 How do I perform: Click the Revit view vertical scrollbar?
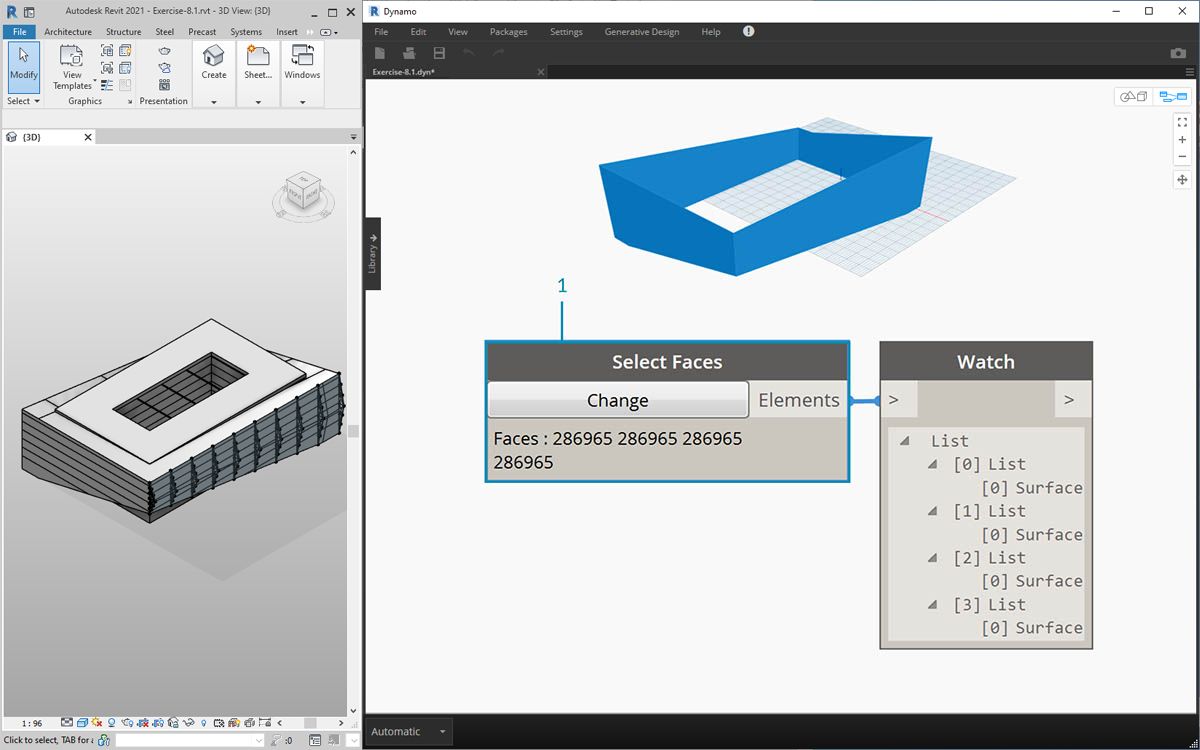coord(353,430)
